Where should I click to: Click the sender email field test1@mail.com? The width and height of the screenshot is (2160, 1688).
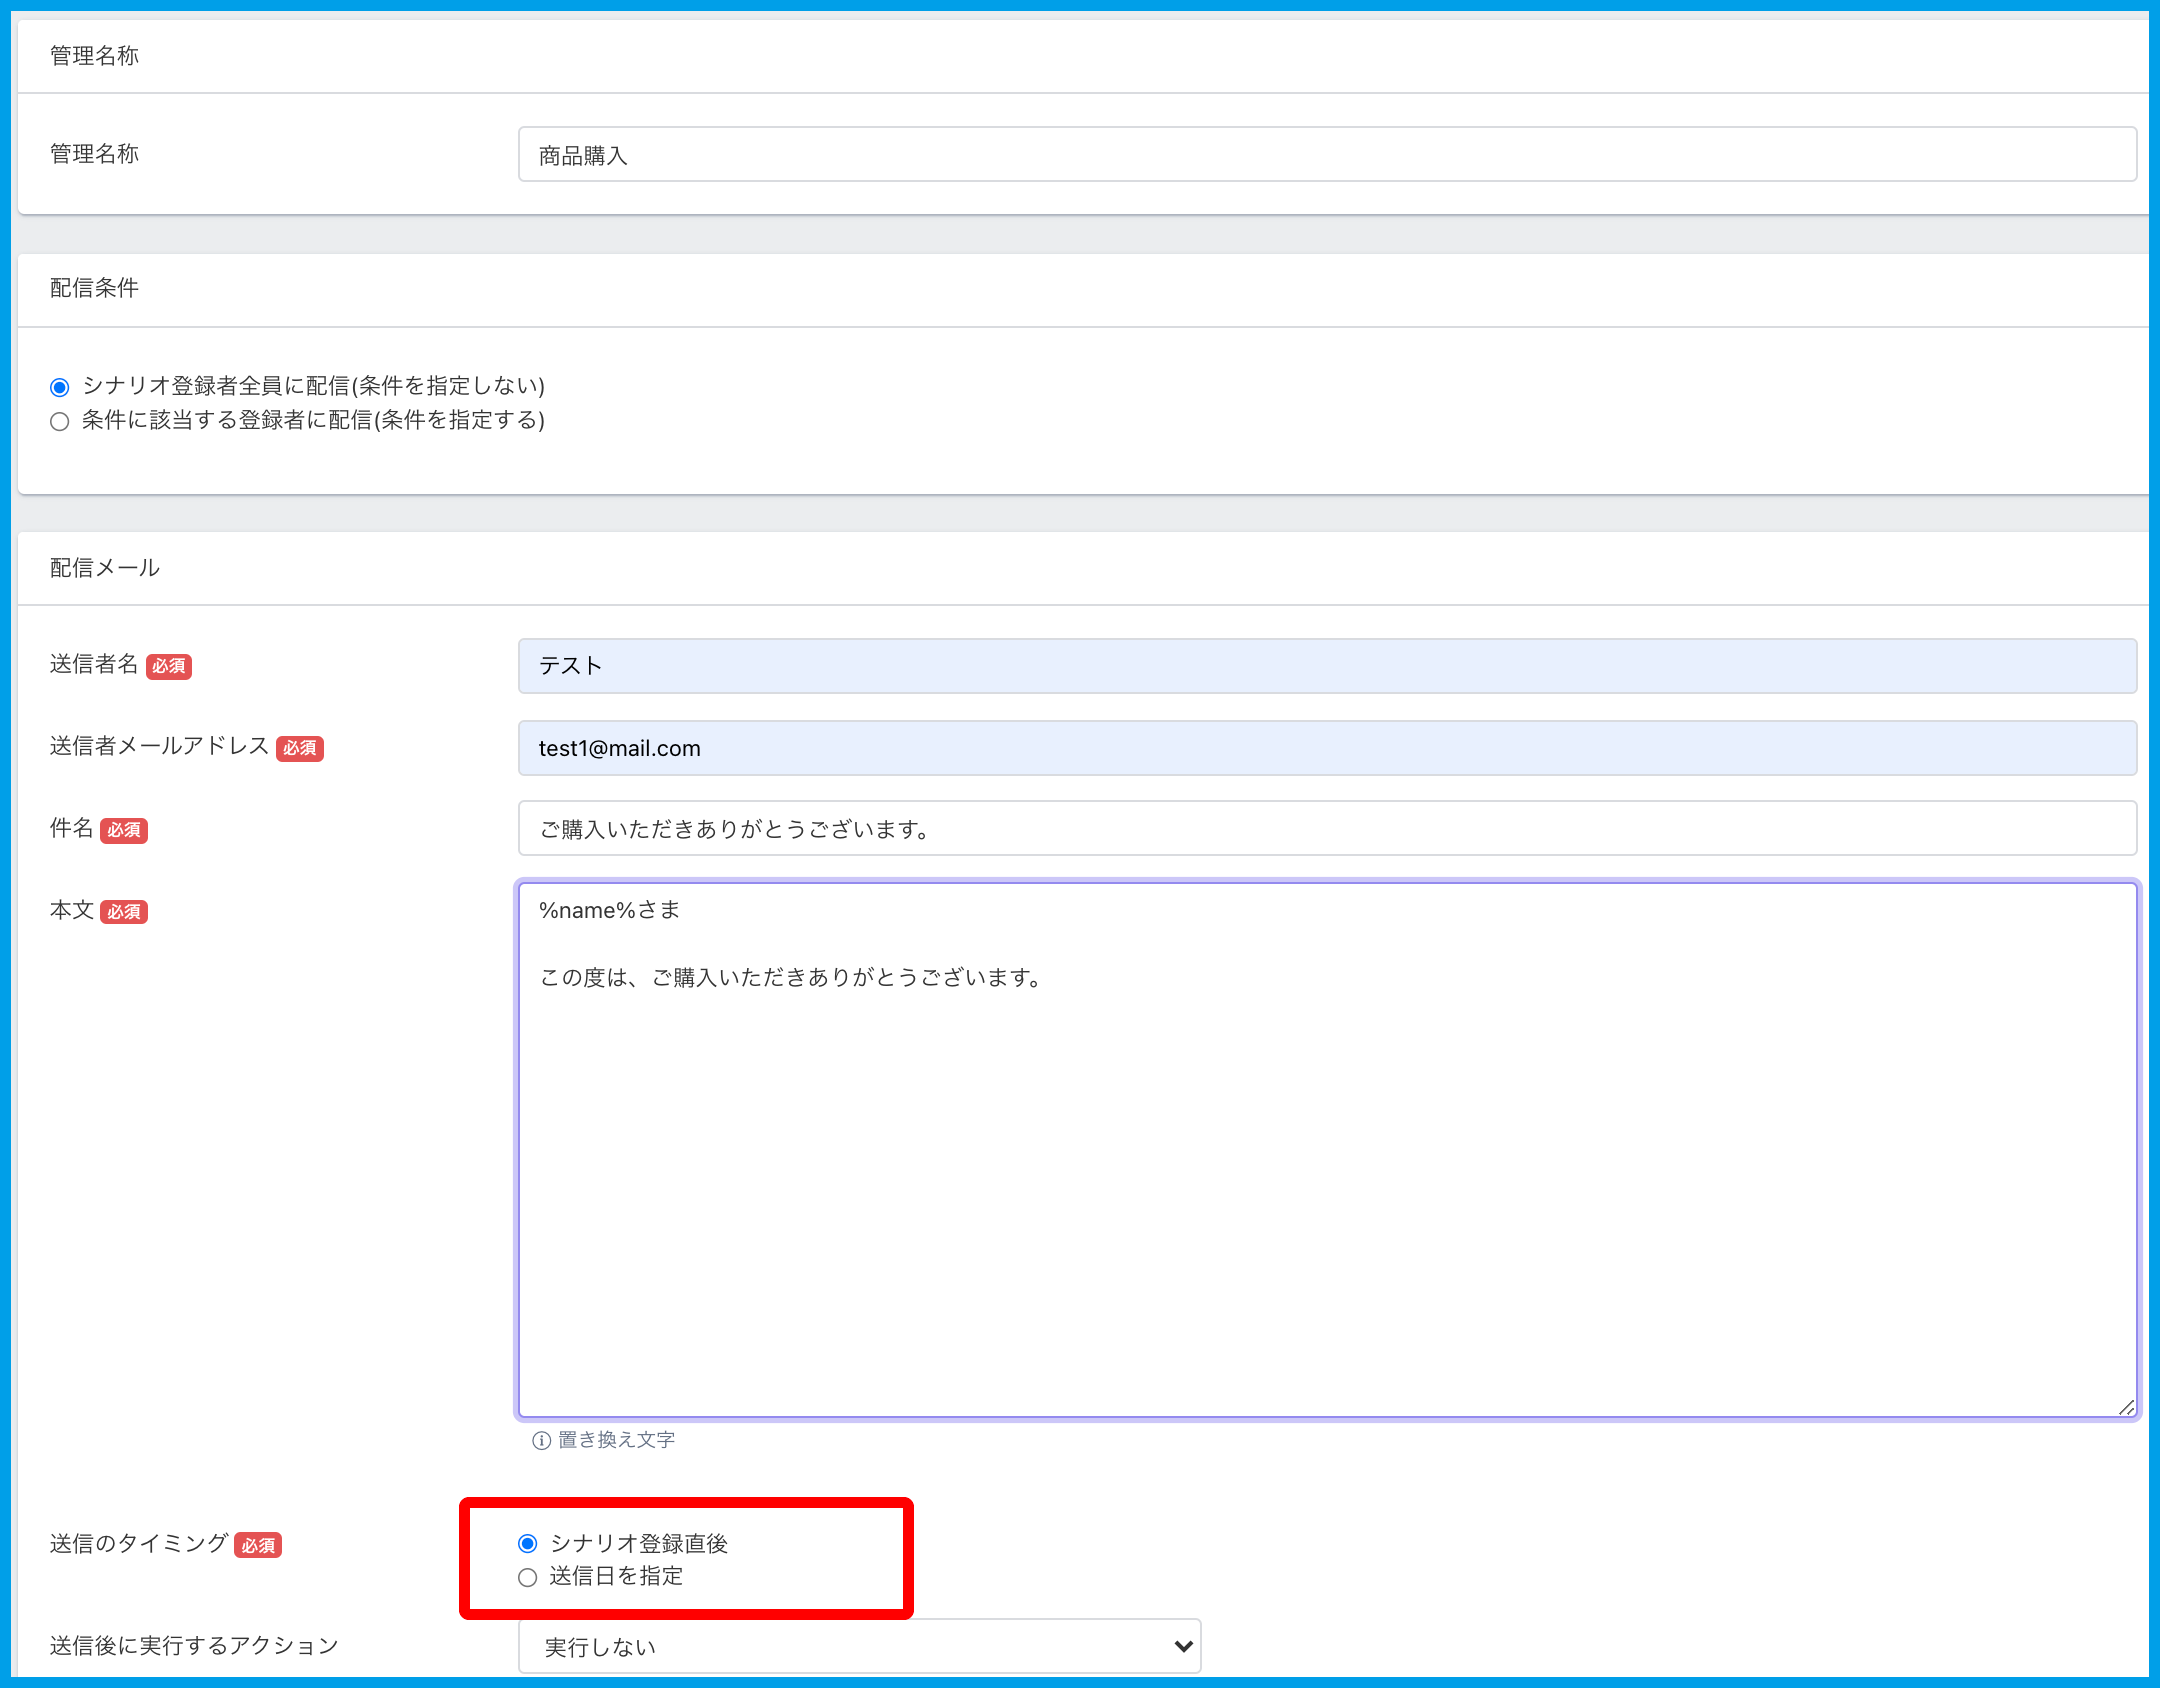pos(1326,748)
